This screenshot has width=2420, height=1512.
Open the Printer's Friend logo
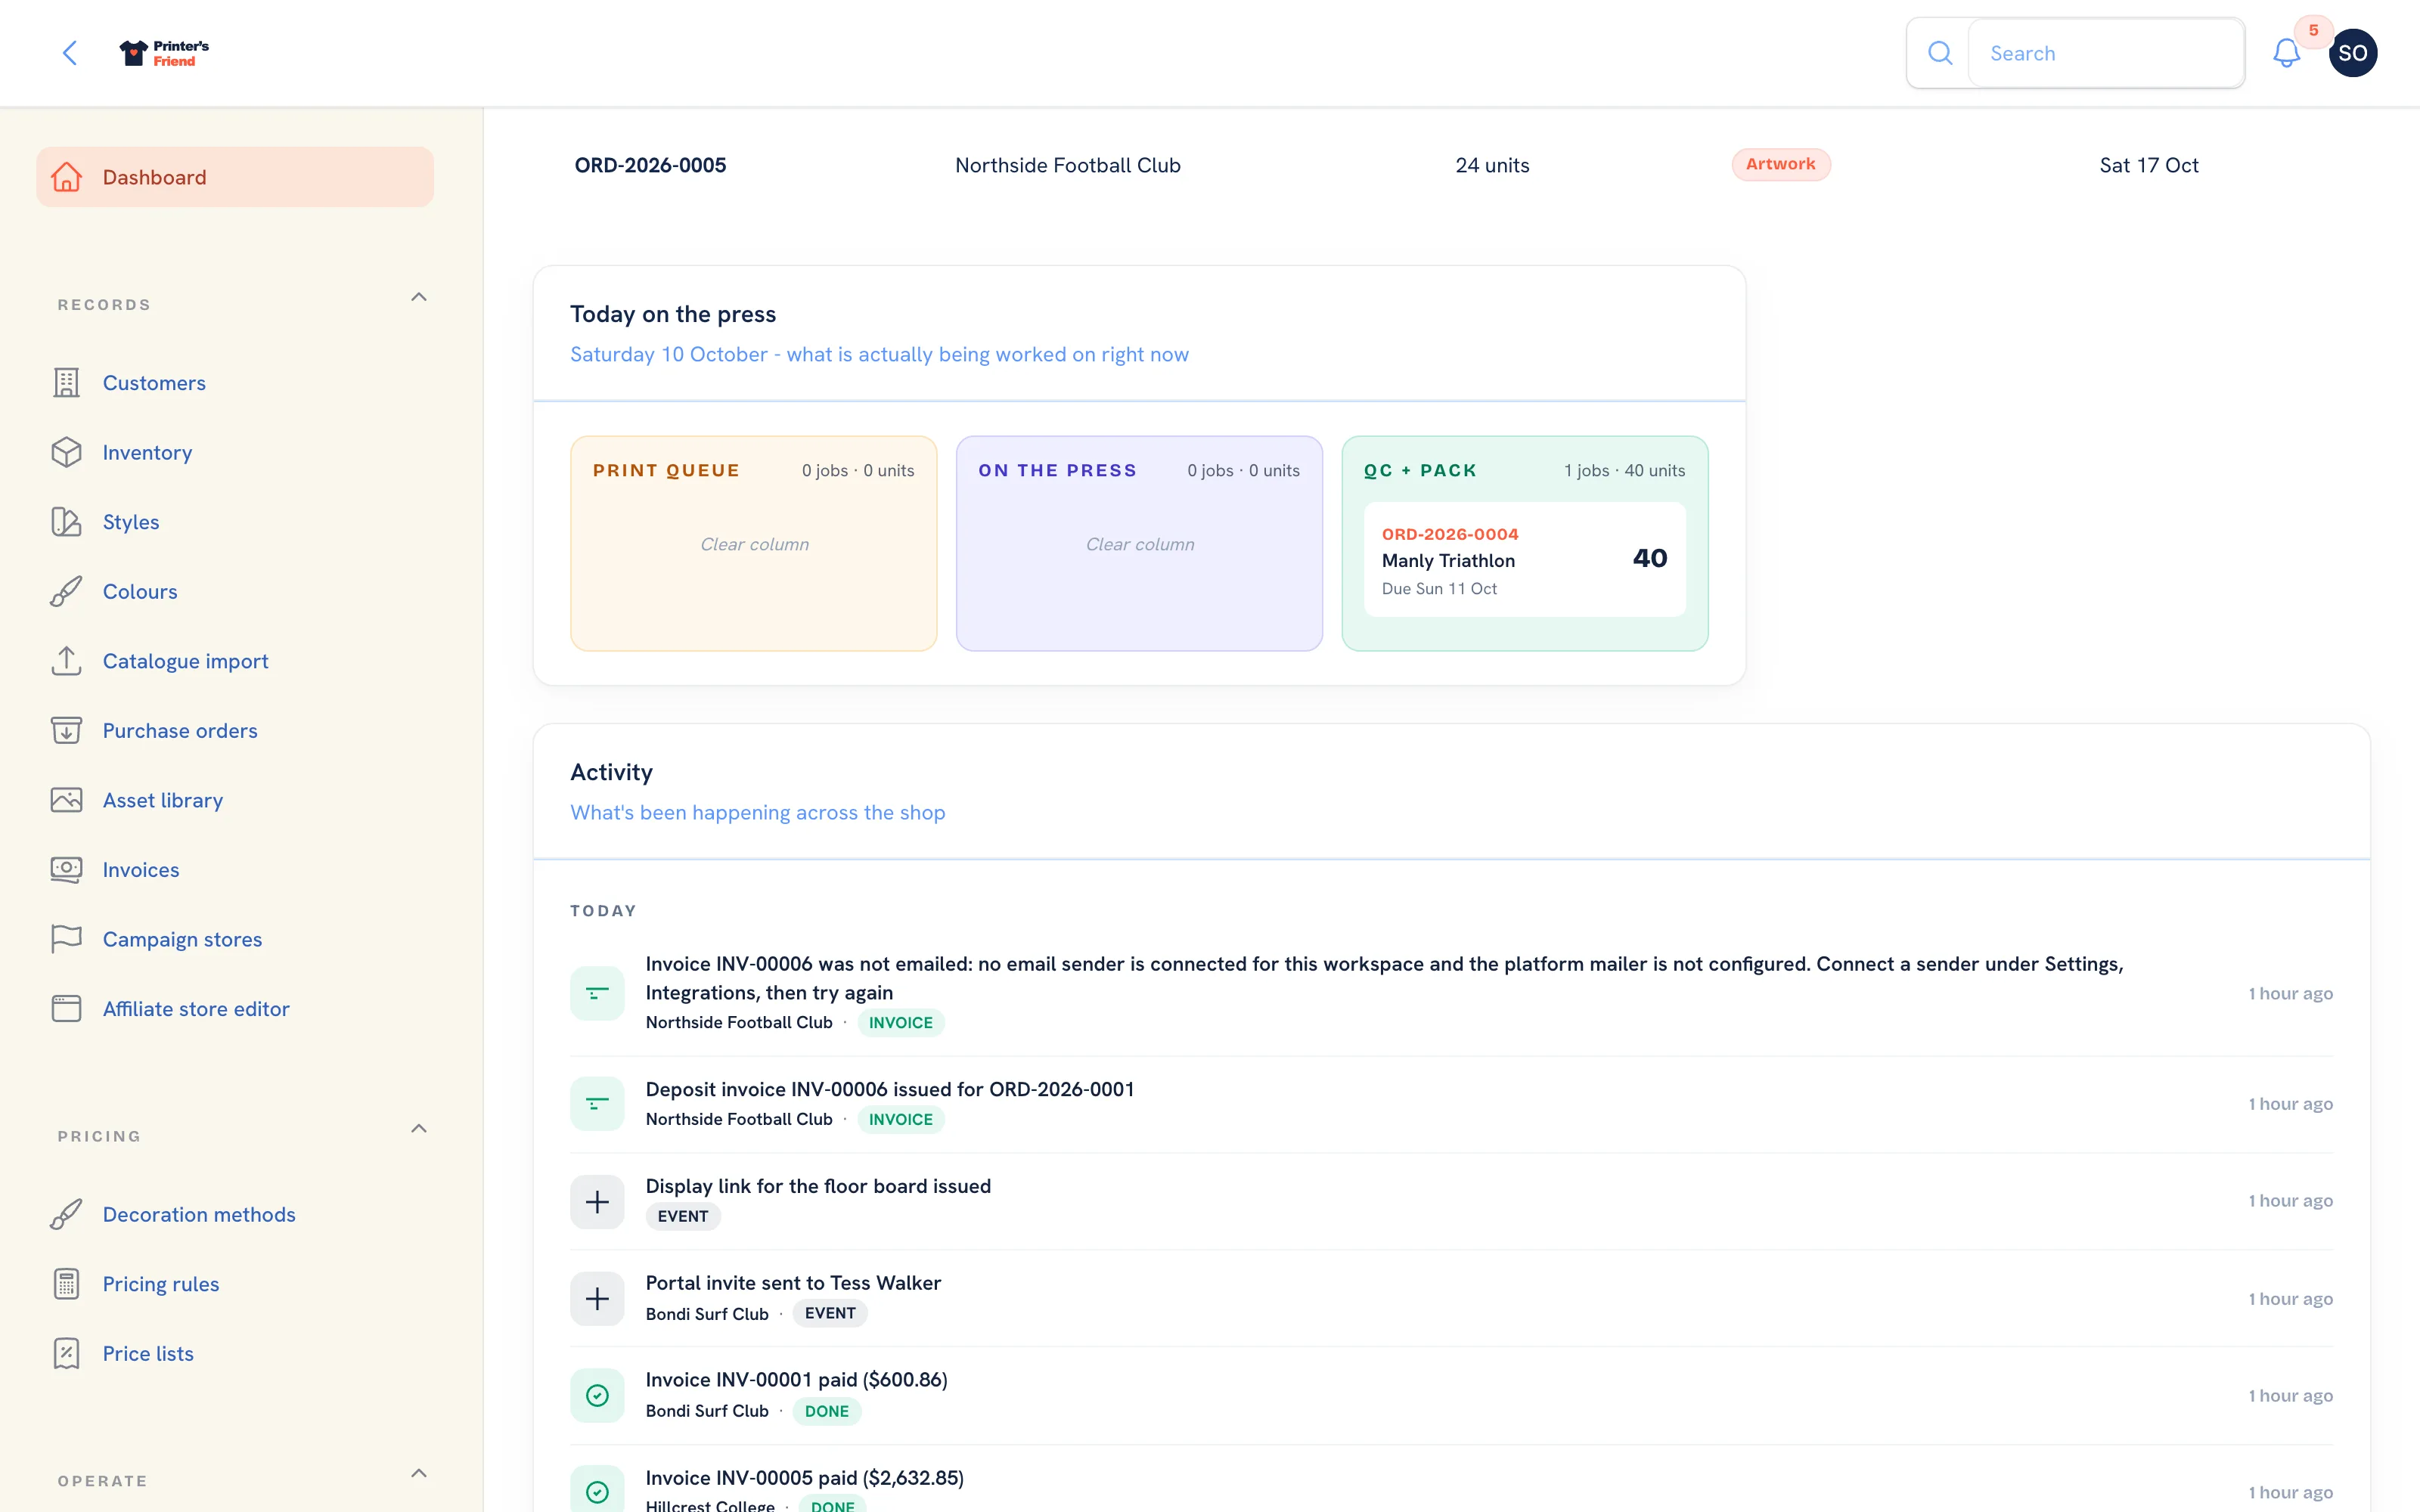pyautogui.click(x=164, y=53)
